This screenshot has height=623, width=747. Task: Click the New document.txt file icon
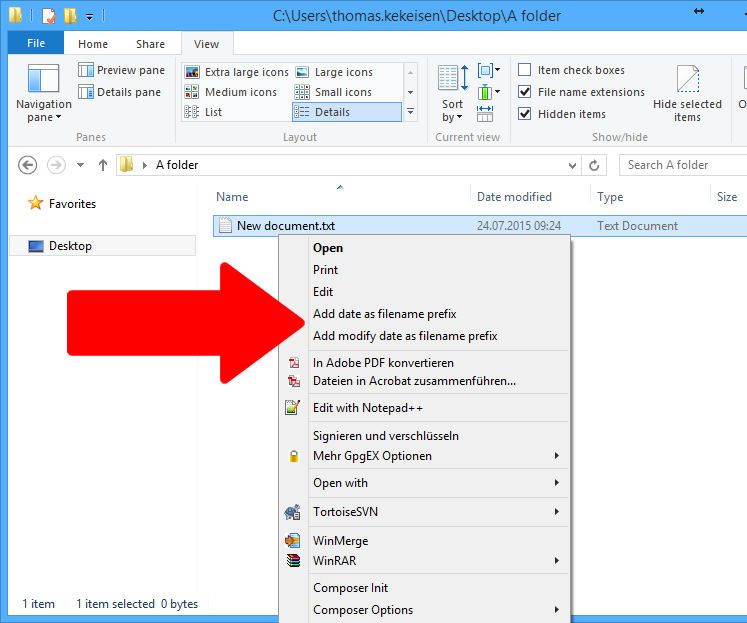click(225, 226)
